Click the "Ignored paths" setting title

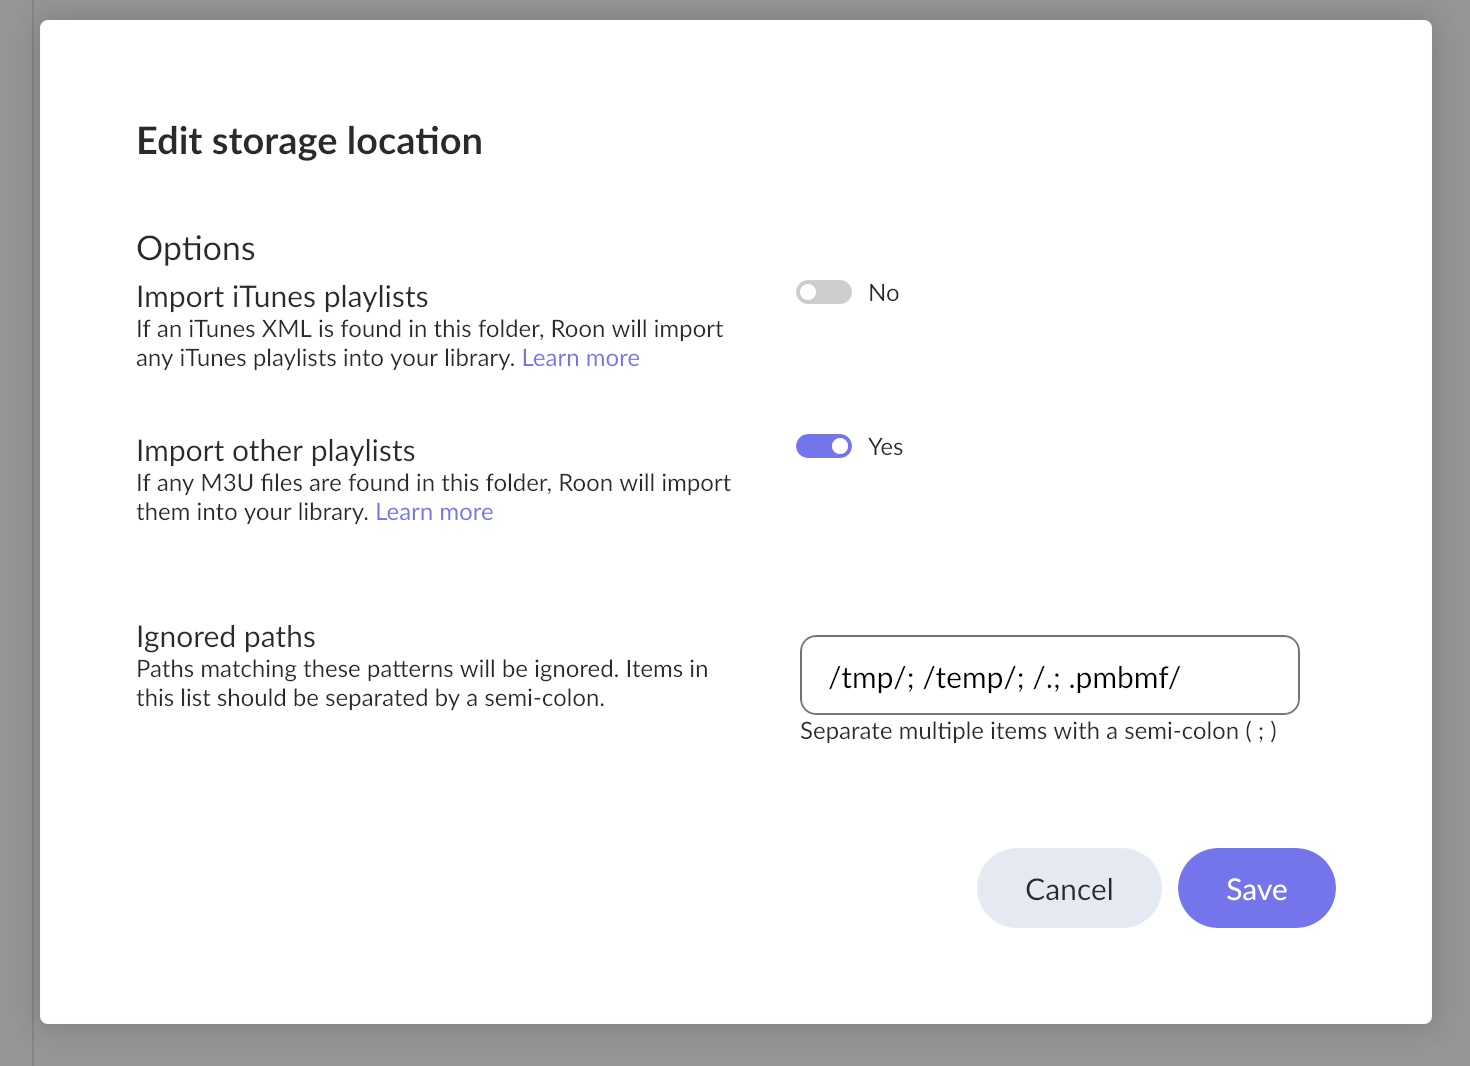click(x=226, y=637)
